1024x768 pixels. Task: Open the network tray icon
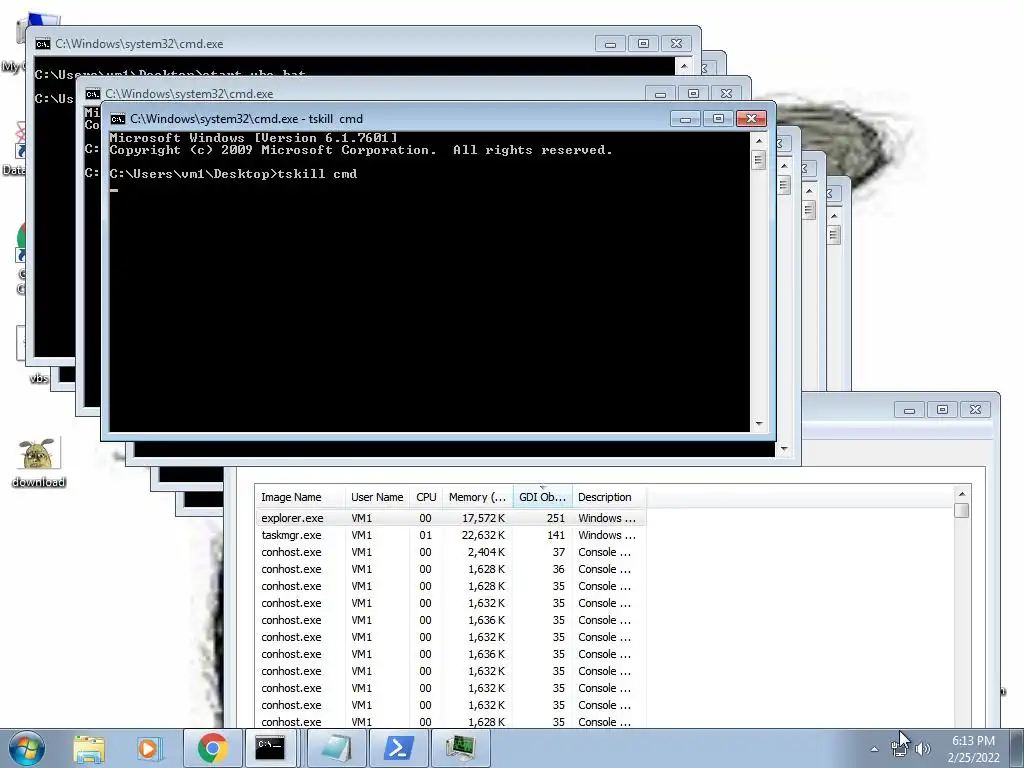tap(899, 749)
